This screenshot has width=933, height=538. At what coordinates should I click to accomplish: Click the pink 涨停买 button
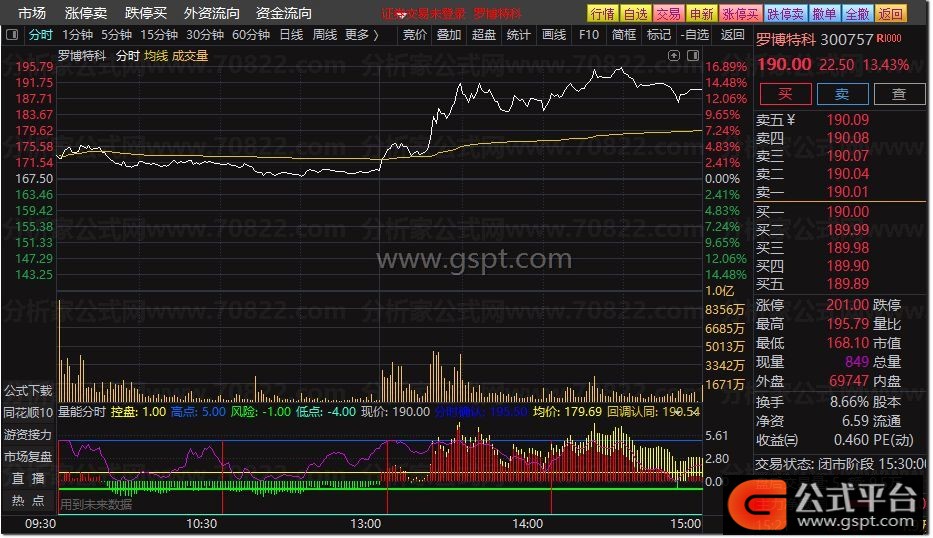(740, 14)
